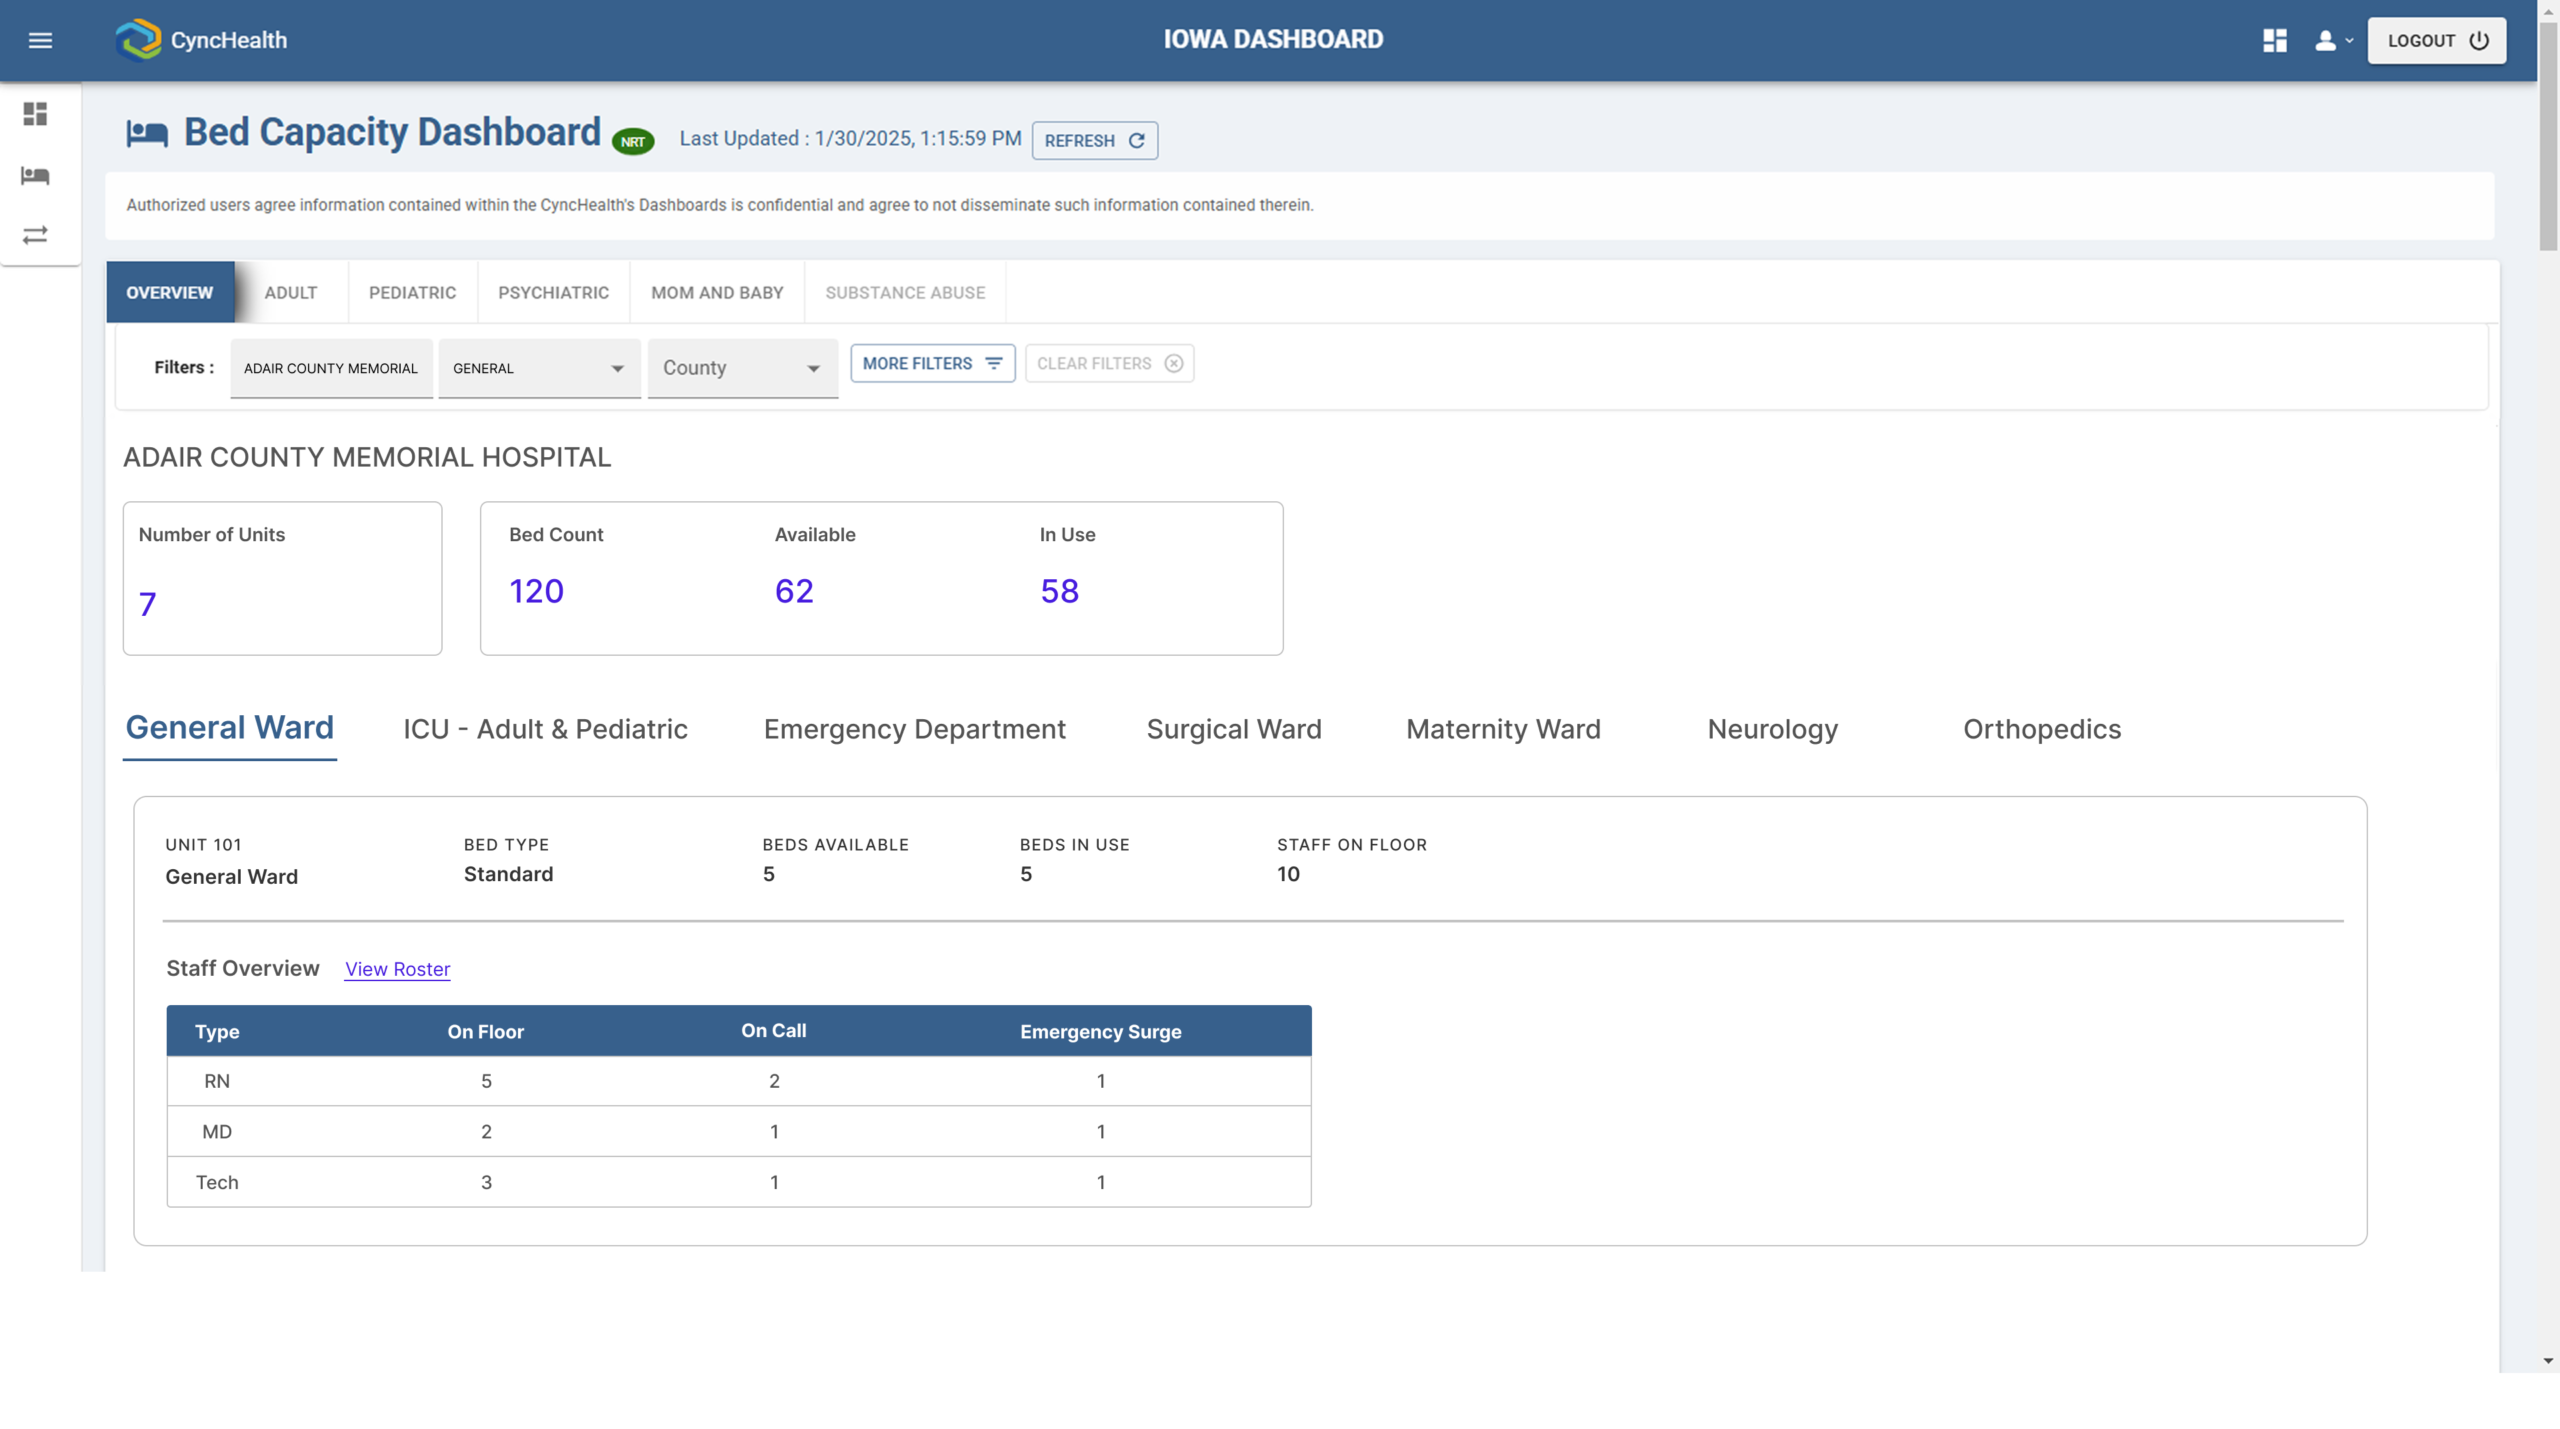Click the green NRT status badge
Viewport: 2560px width, 1429px height.
(632, 141)
